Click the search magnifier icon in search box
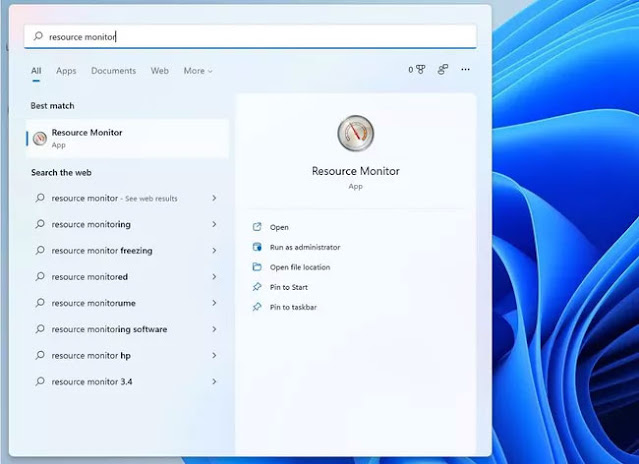The height and width of the screenshot is (464, 639). click(38, 36)
